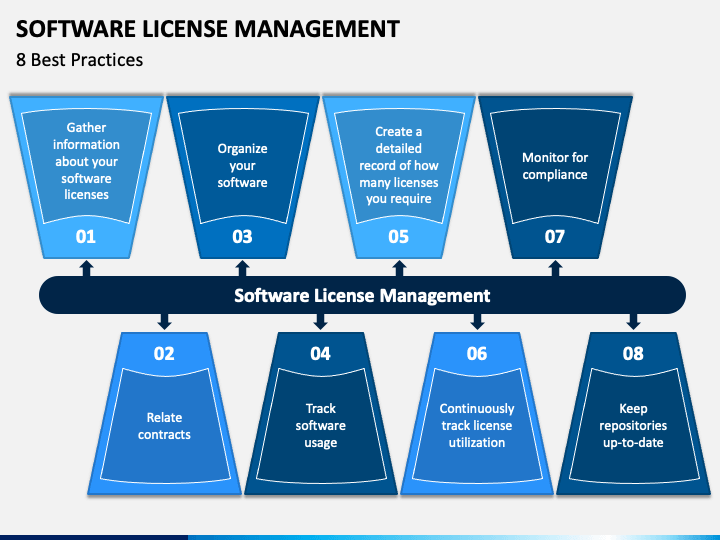720x540 pixels.
Task: Click 'Gather information about your software licenses' text
Action: point(86,161)
